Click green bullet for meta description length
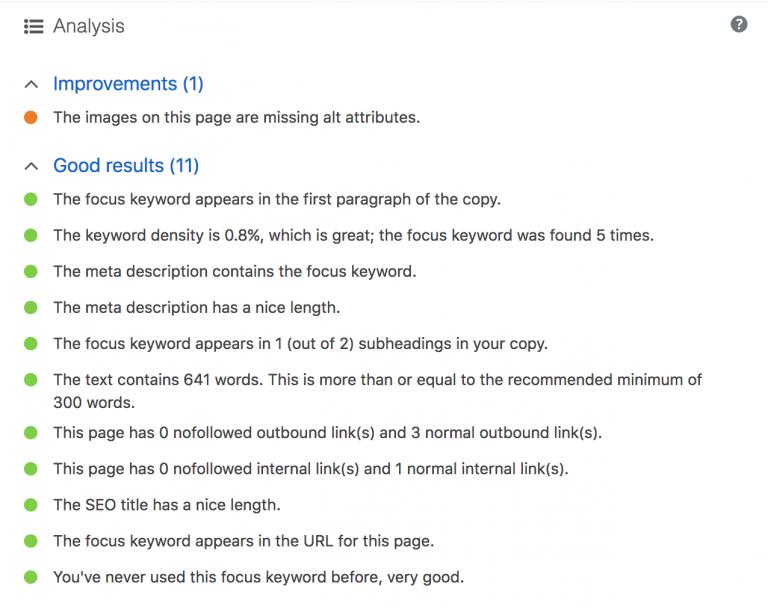 31,307
